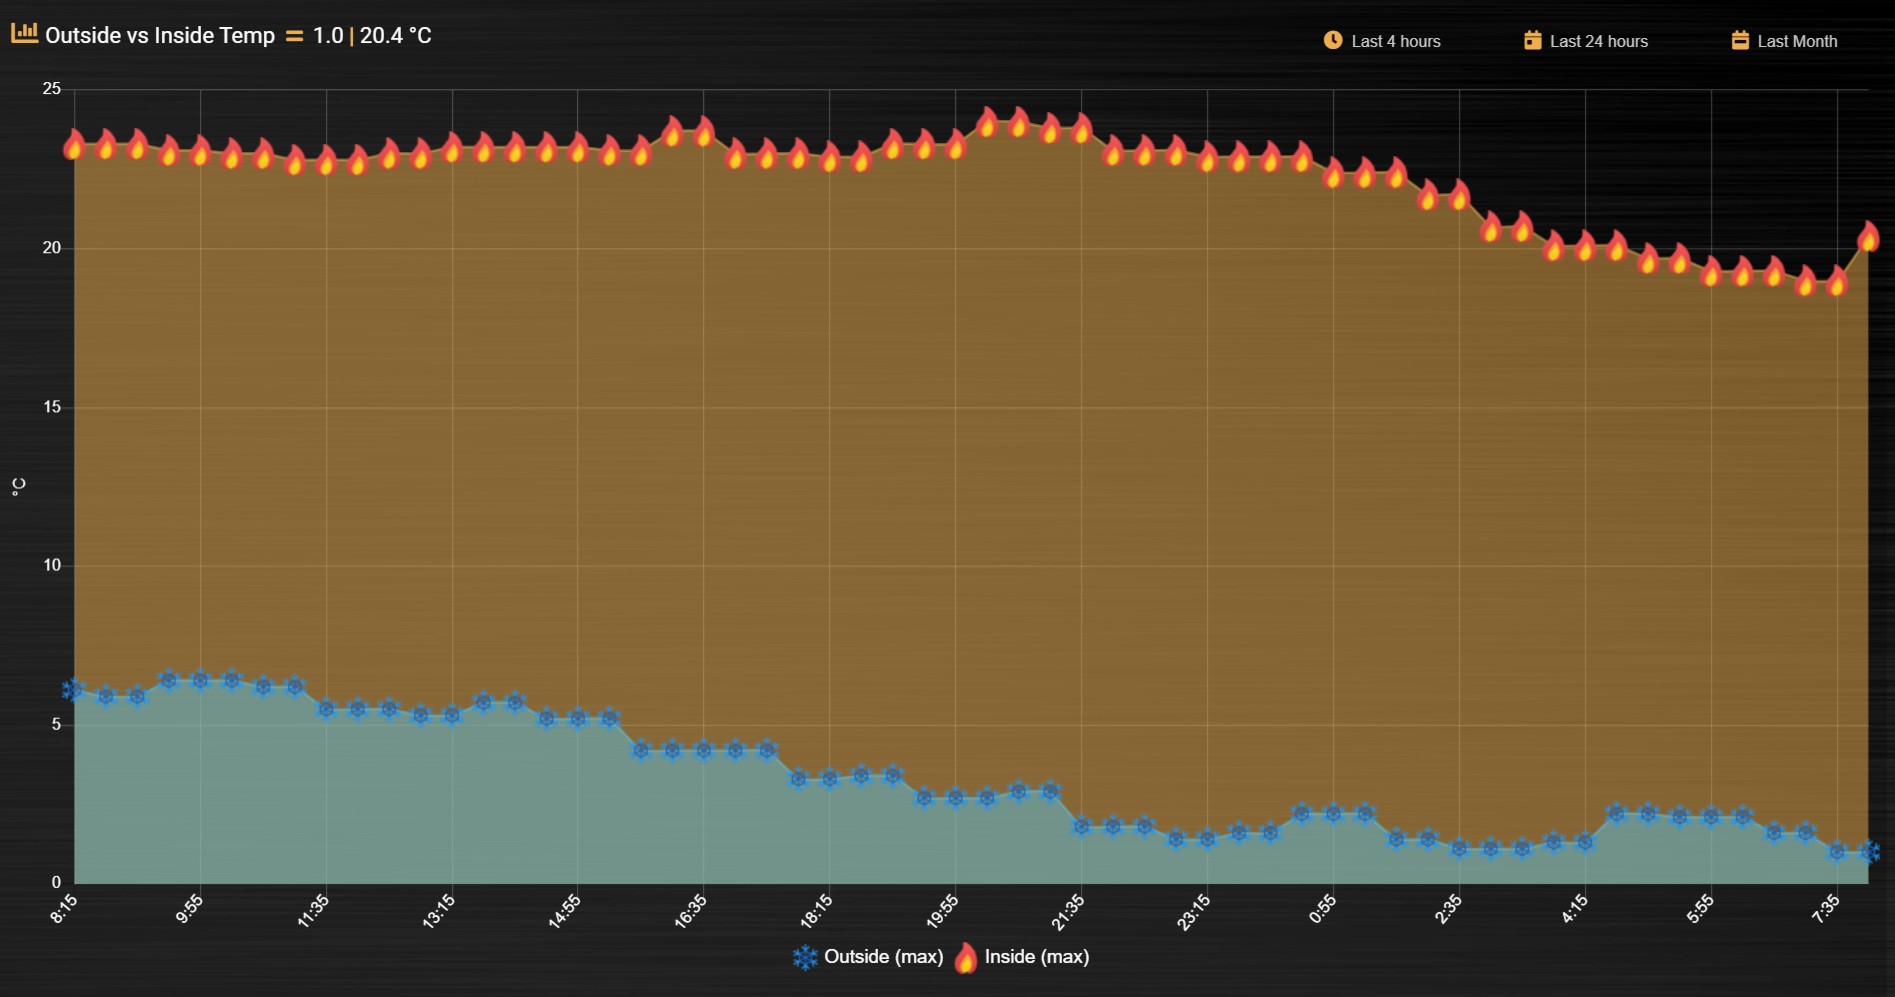Click the 16:35 x-axis time label
The width and height of the screenshot is (1895, 997).
coord(691,911)
